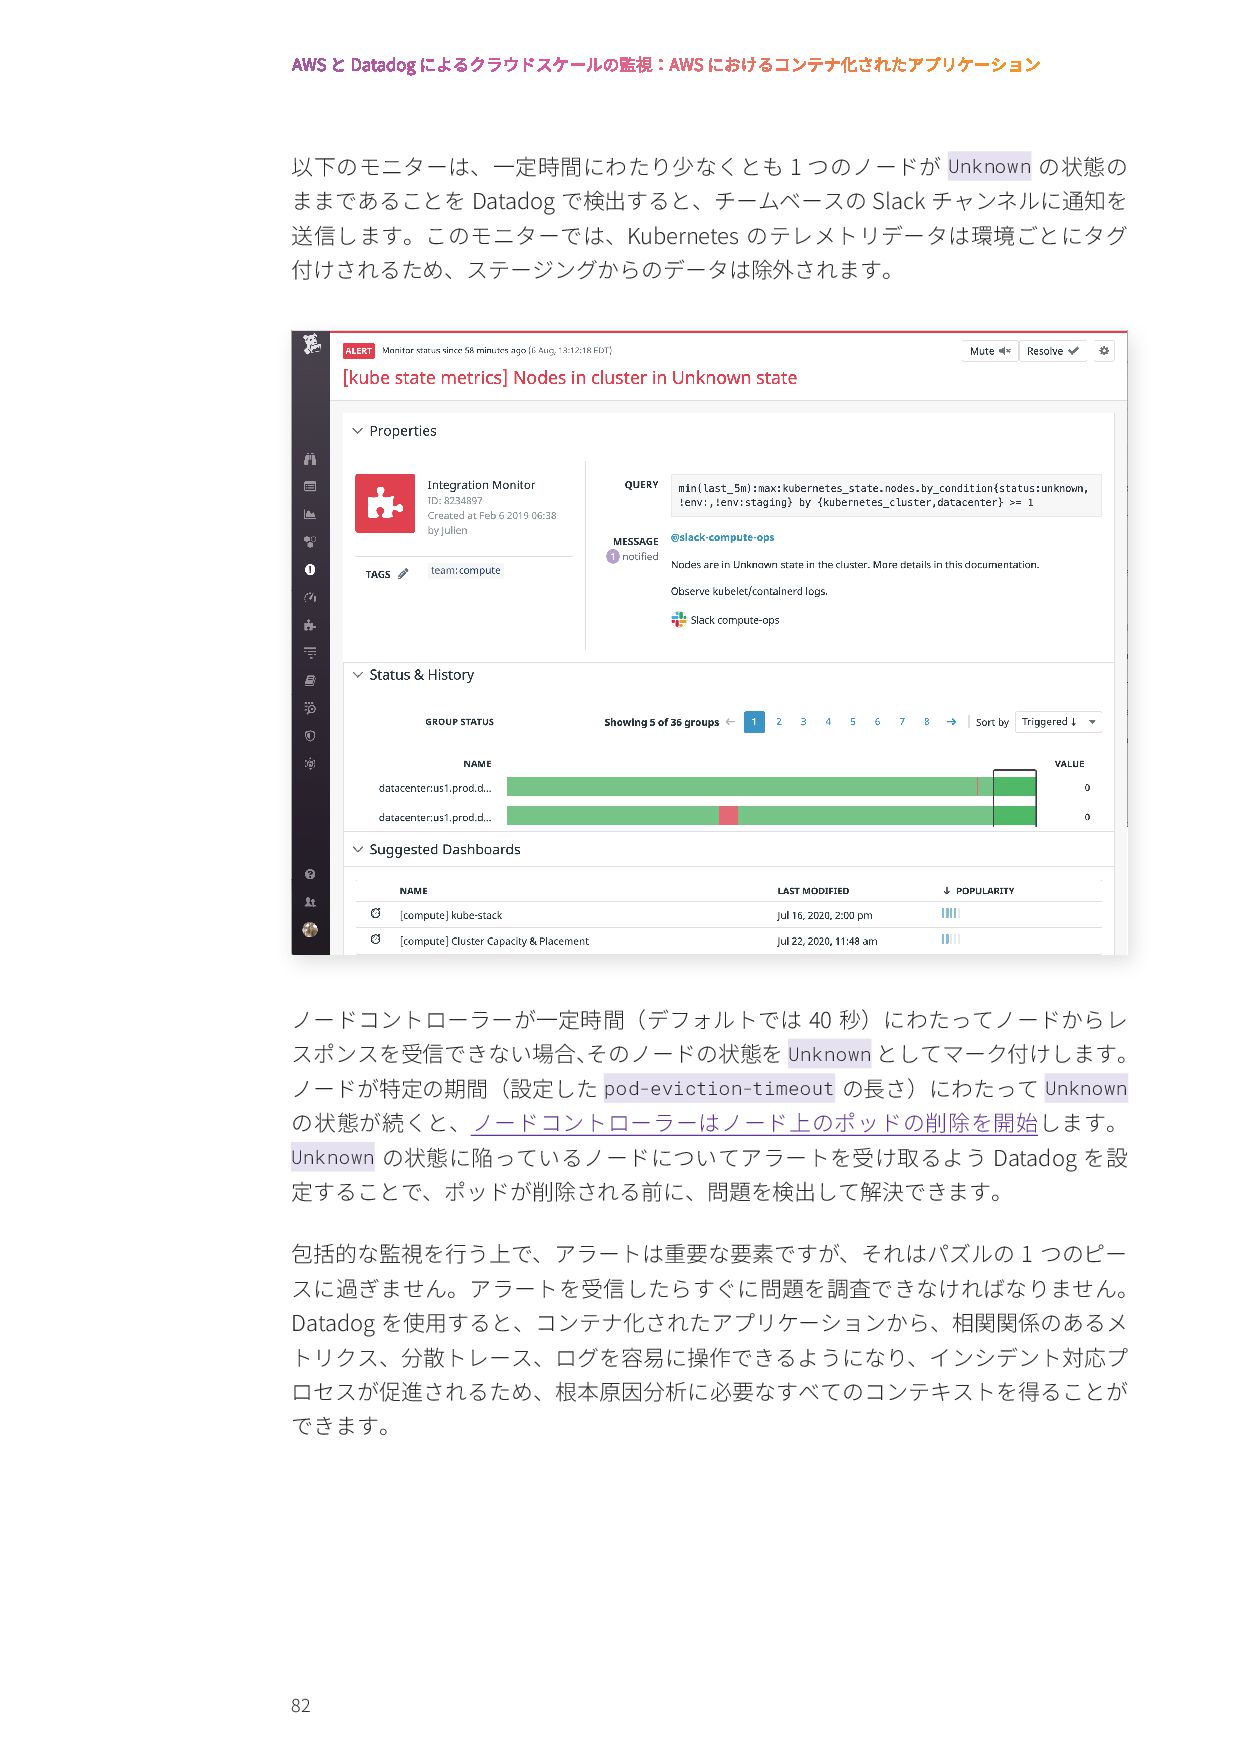Open the @slack-compute-ops mention link
Image resolution: width=1240 pixels, height=1754 pixels.
coord(722,538)
